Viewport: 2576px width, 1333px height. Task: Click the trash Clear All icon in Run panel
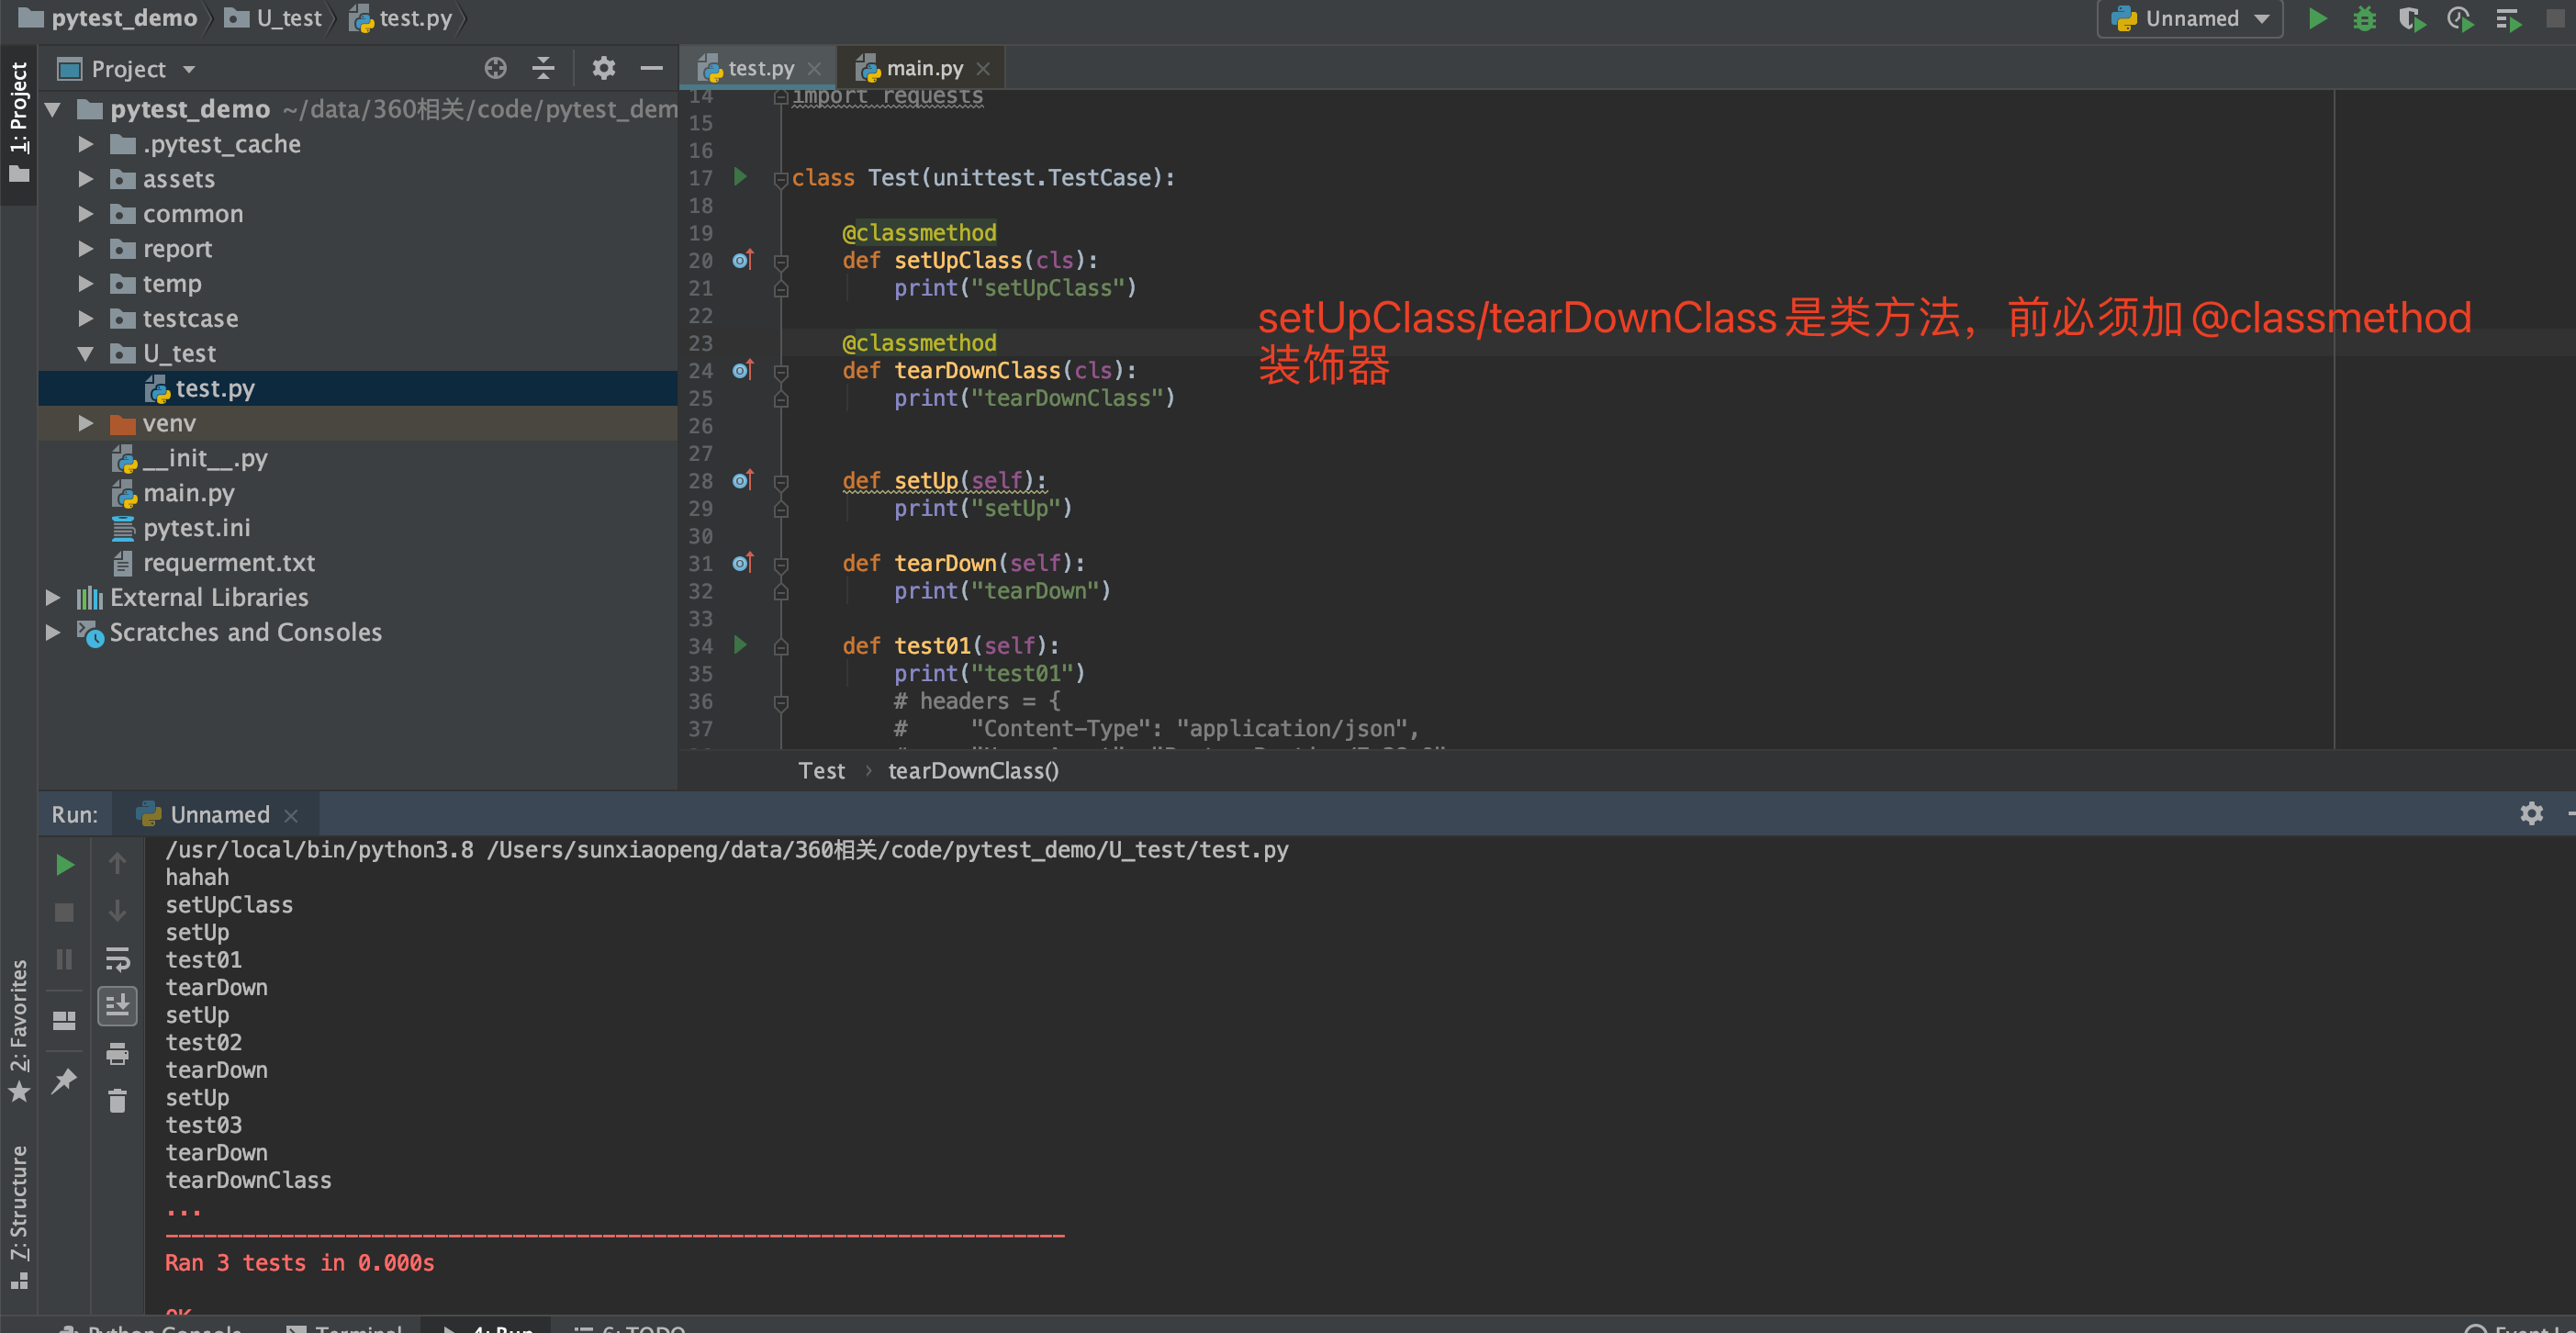(117, 1101)
